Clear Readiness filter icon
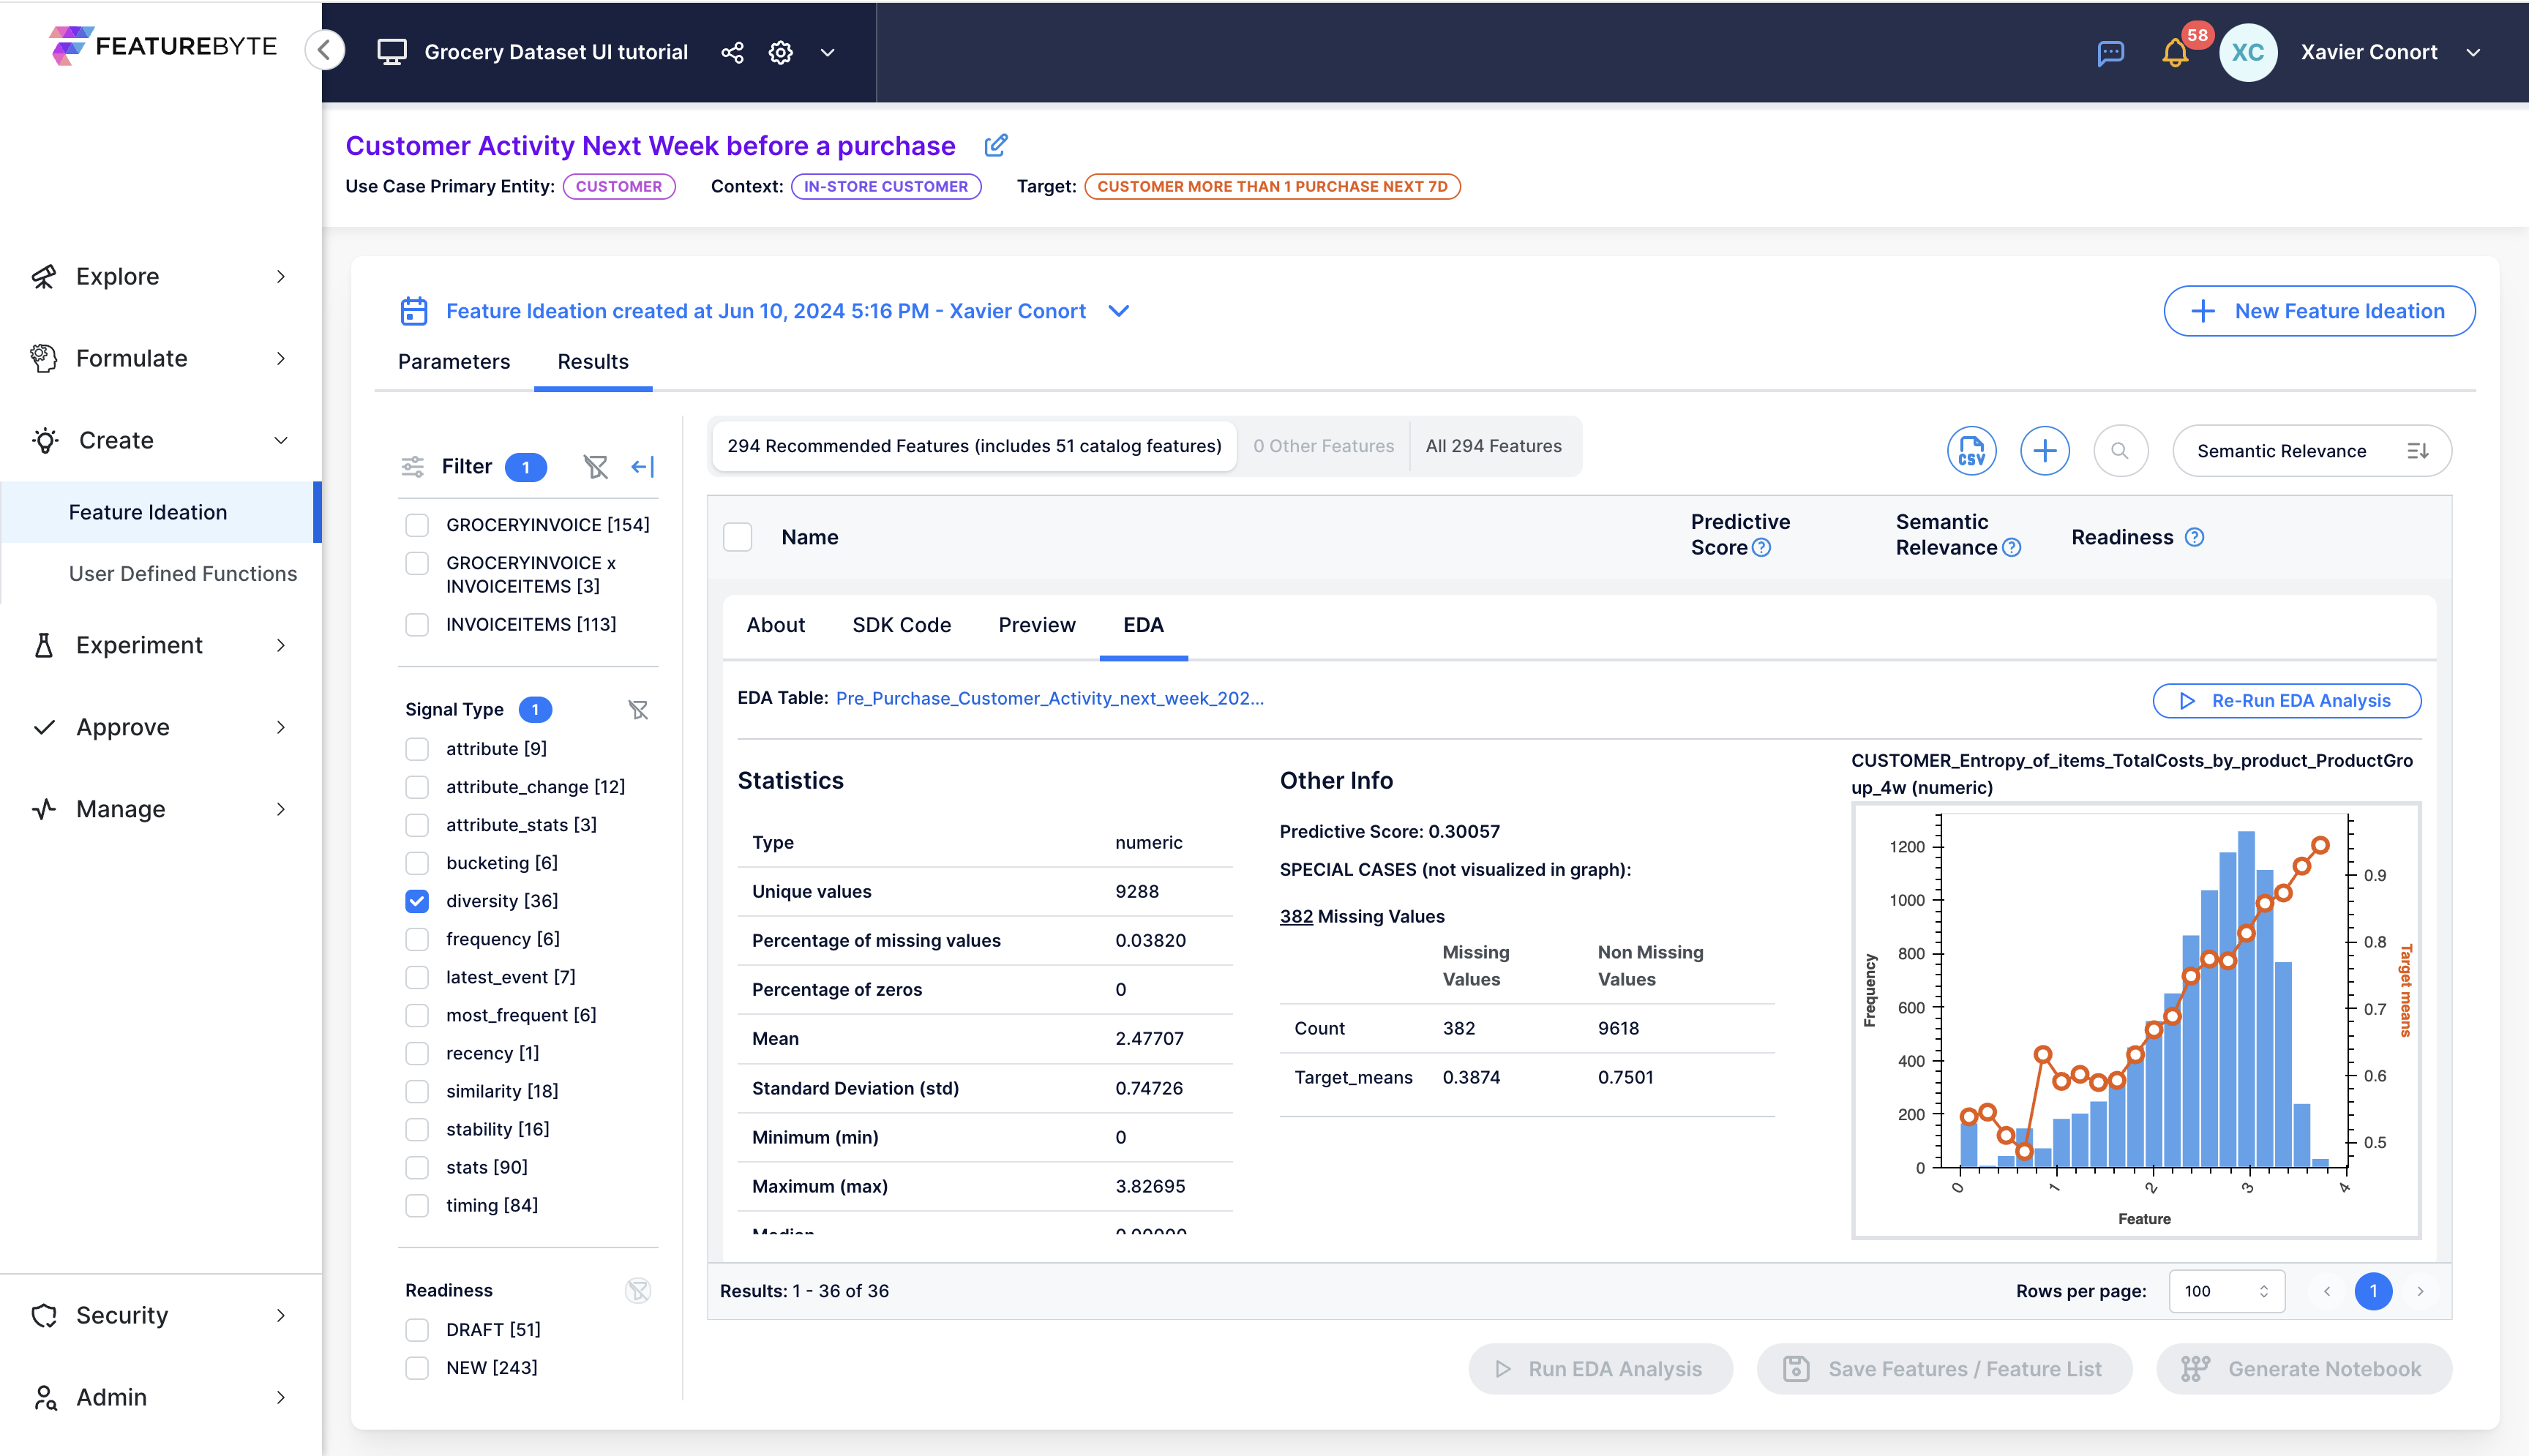Image resolution: width=2529 pixels, height=1456 pixels. pos(638,1290)
